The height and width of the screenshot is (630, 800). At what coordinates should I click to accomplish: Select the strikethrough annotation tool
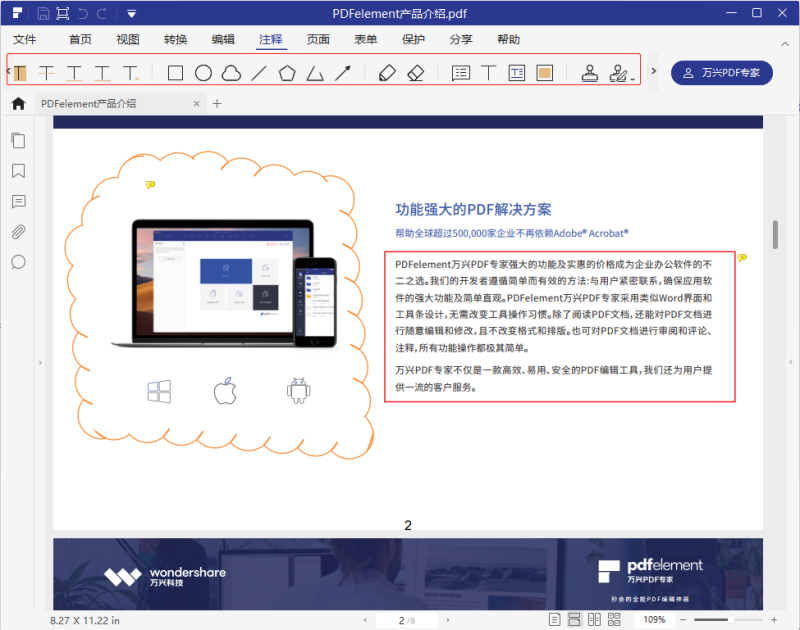coord(45,72)
